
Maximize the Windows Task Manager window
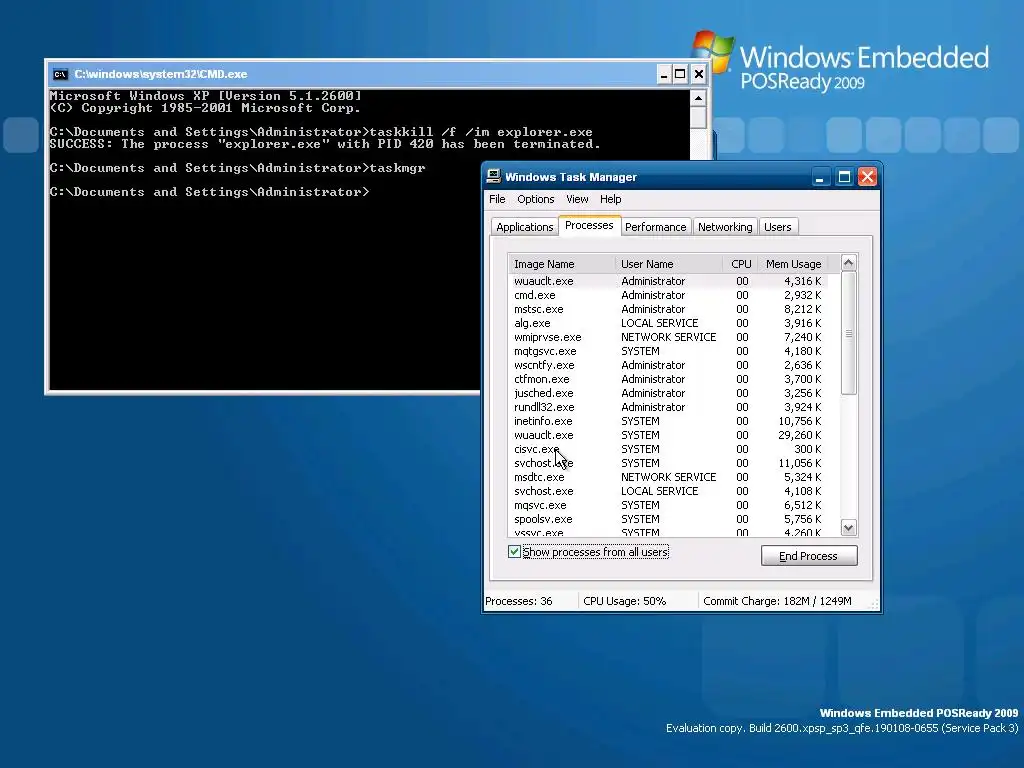[x=844, y=177]
